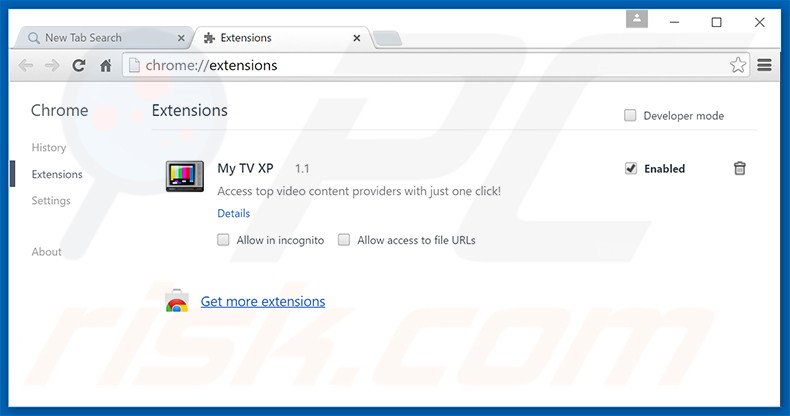Open the user profile avatar button
Image resolution: width=790 pixels, height=416 pixels.
[x=637, y=19]
